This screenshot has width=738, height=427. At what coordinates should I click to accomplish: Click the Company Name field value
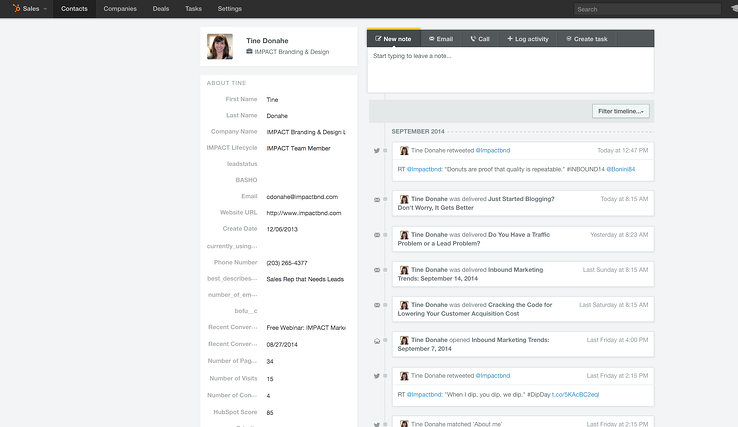(x=306, y=132)
